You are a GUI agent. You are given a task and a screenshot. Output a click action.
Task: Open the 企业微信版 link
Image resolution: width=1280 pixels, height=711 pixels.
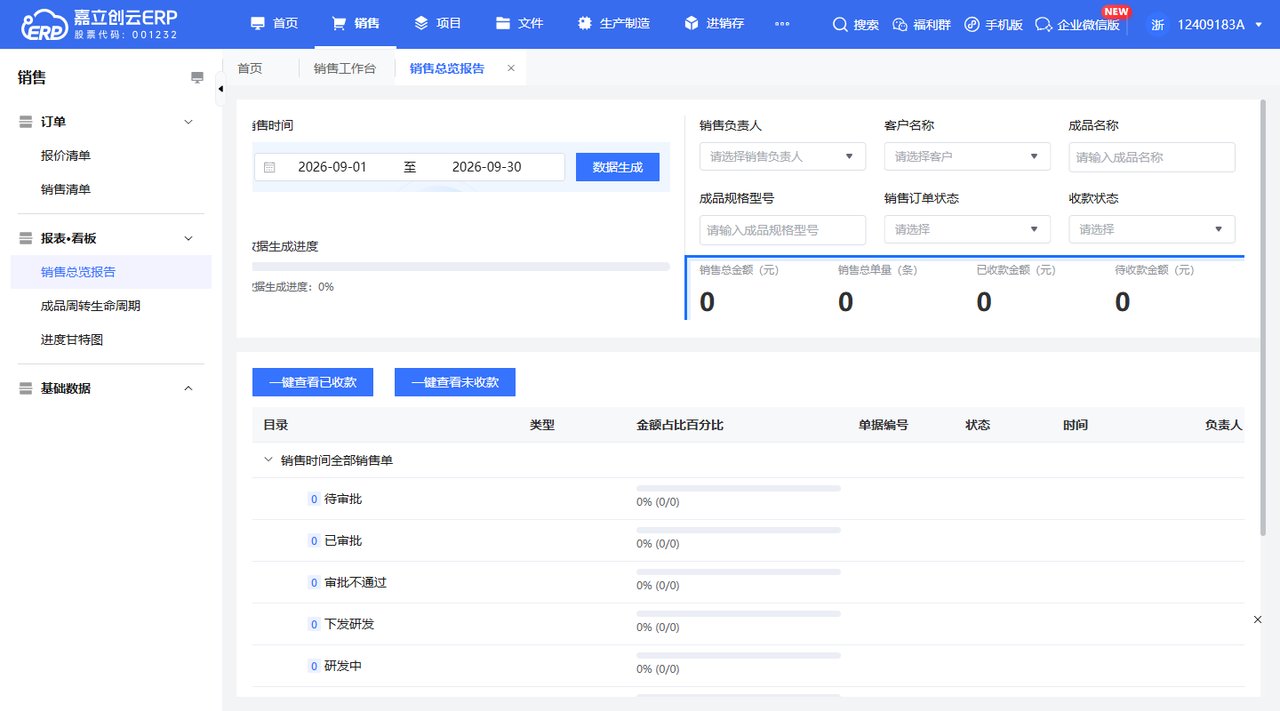(1077, 24)
